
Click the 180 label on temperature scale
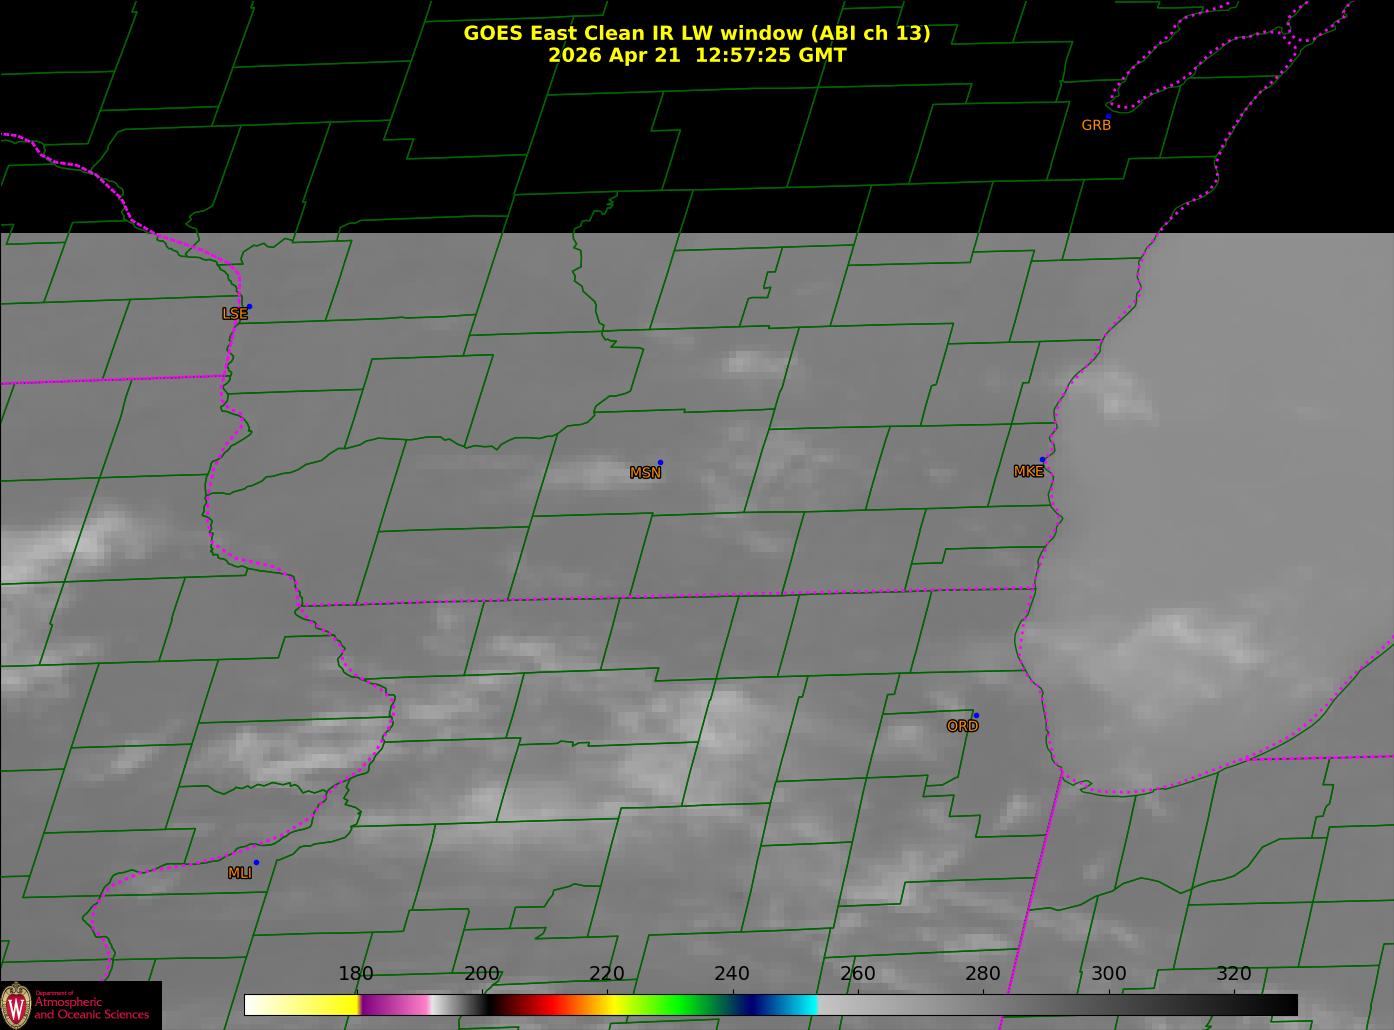click(x=356, y=973)
